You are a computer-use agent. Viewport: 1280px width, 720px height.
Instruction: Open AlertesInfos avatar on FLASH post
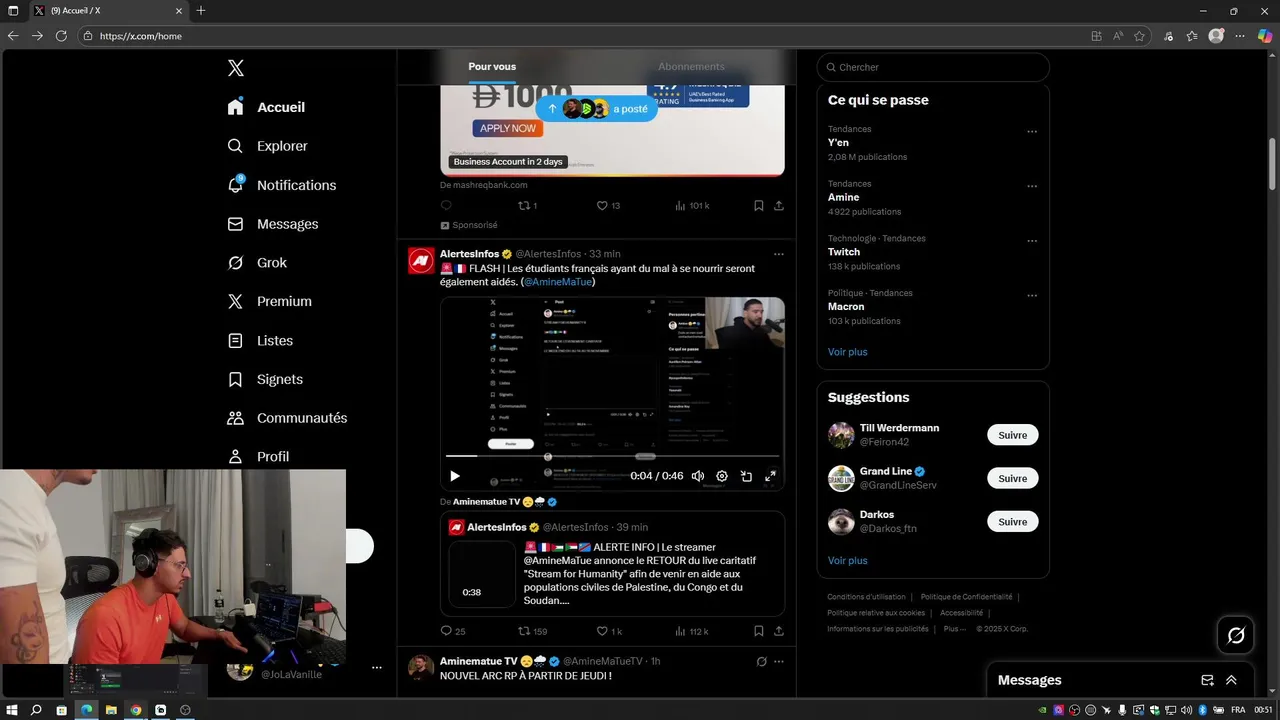point(421,260)
